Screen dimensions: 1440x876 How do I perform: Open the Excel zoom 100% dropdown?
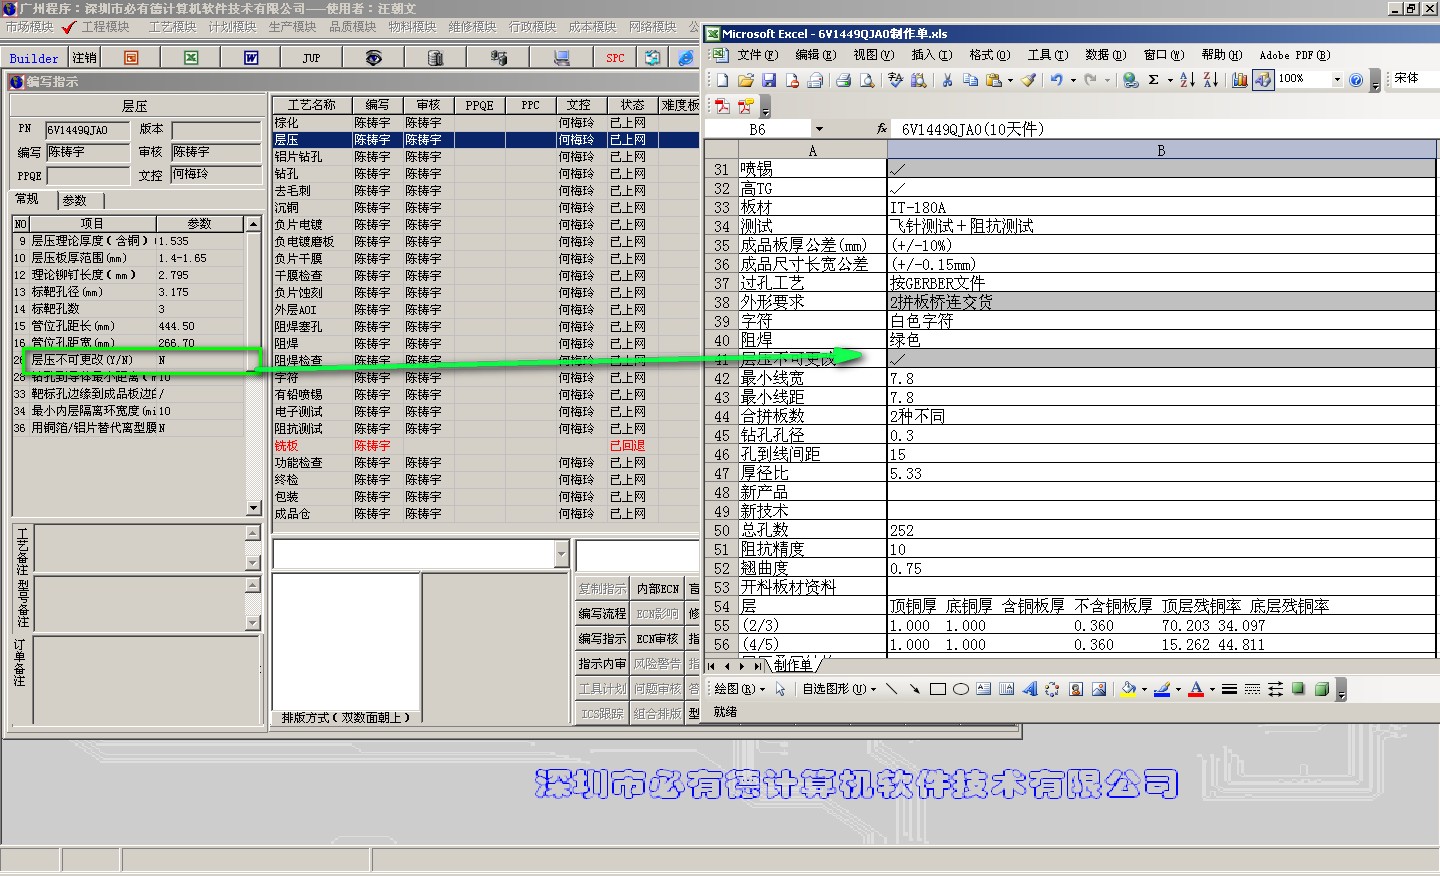pos(1337,80)
